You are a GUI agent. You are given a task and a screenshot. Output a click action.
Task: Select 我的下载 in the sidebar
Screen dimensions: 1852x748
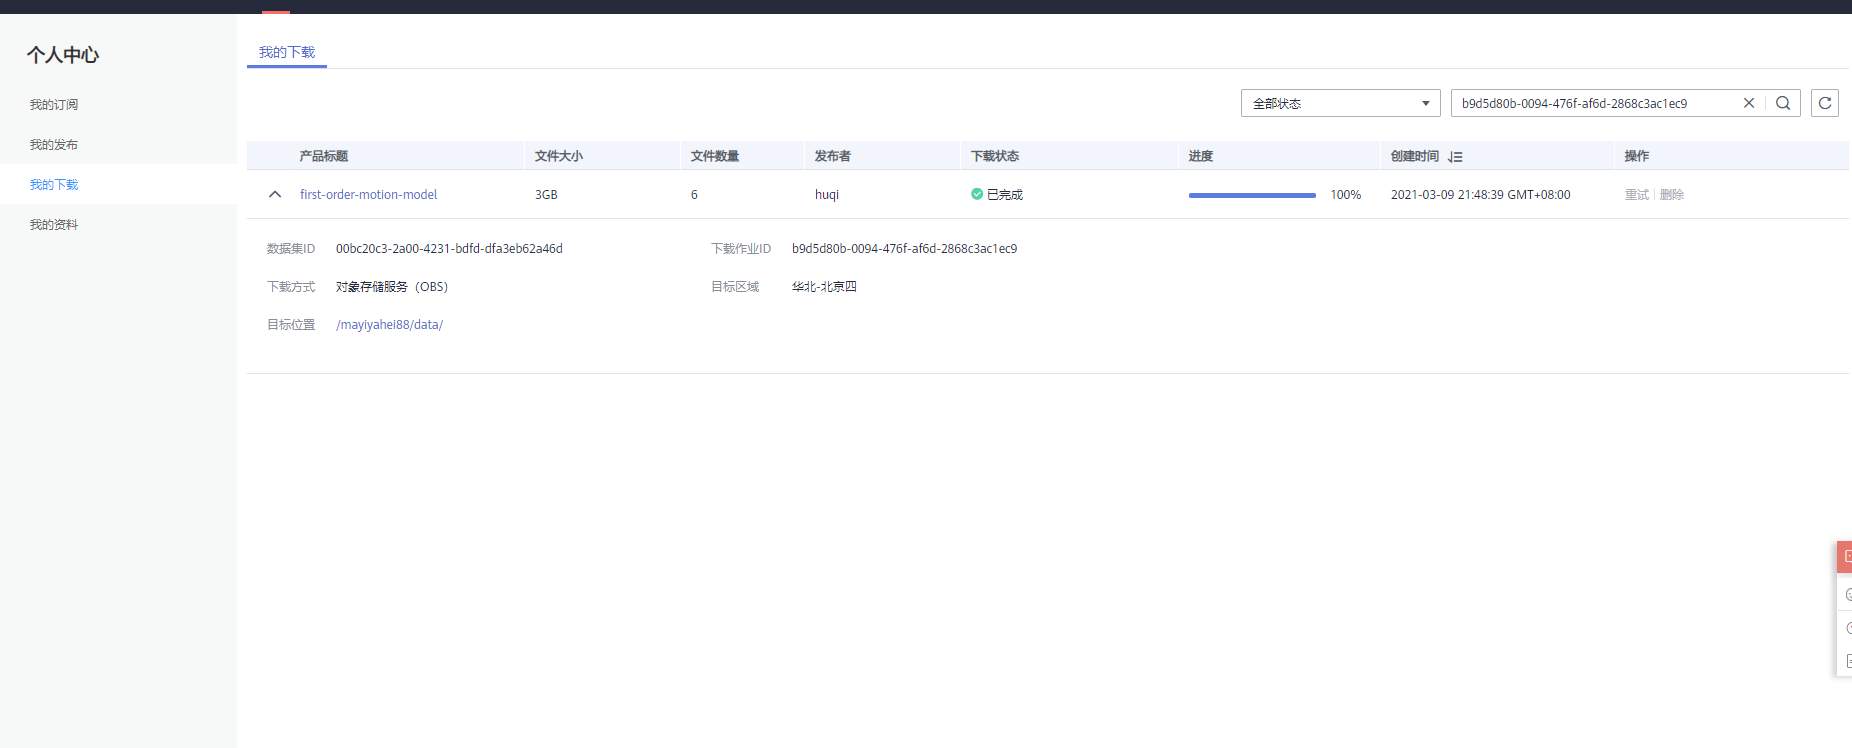(x=54, y=184)
